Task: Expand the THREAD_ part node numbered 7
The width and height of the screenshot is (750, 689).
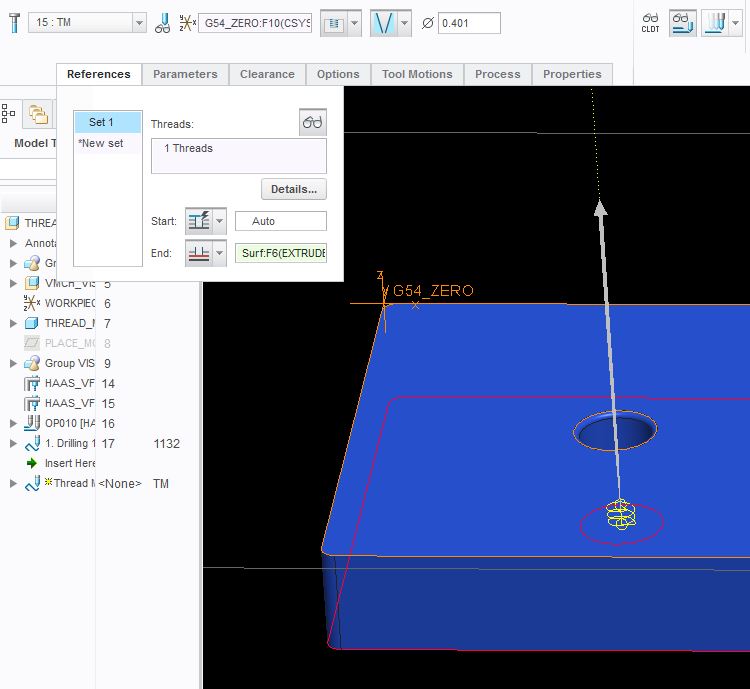Action: 13,323
